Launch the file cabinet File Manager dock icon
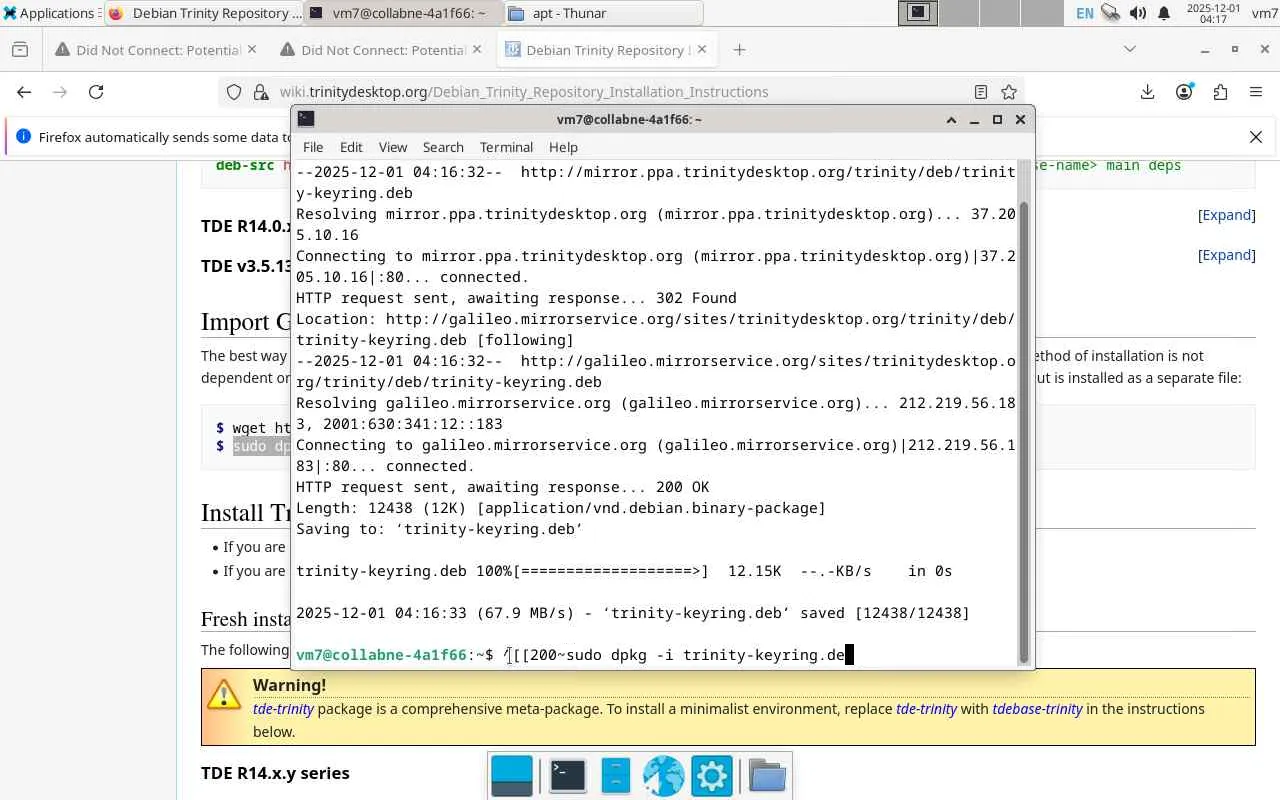Image resolution: width=1280 pixels, height=800 pixels. pos(615,776)
